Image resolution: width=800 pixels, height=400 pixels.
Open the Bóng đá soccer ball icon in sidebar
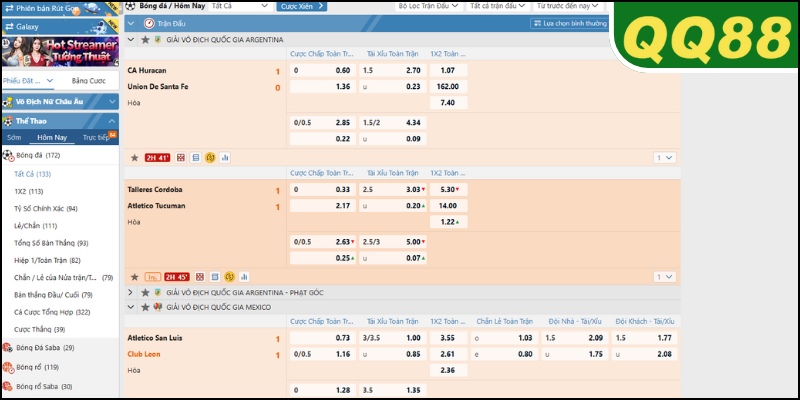coord(8,155)
